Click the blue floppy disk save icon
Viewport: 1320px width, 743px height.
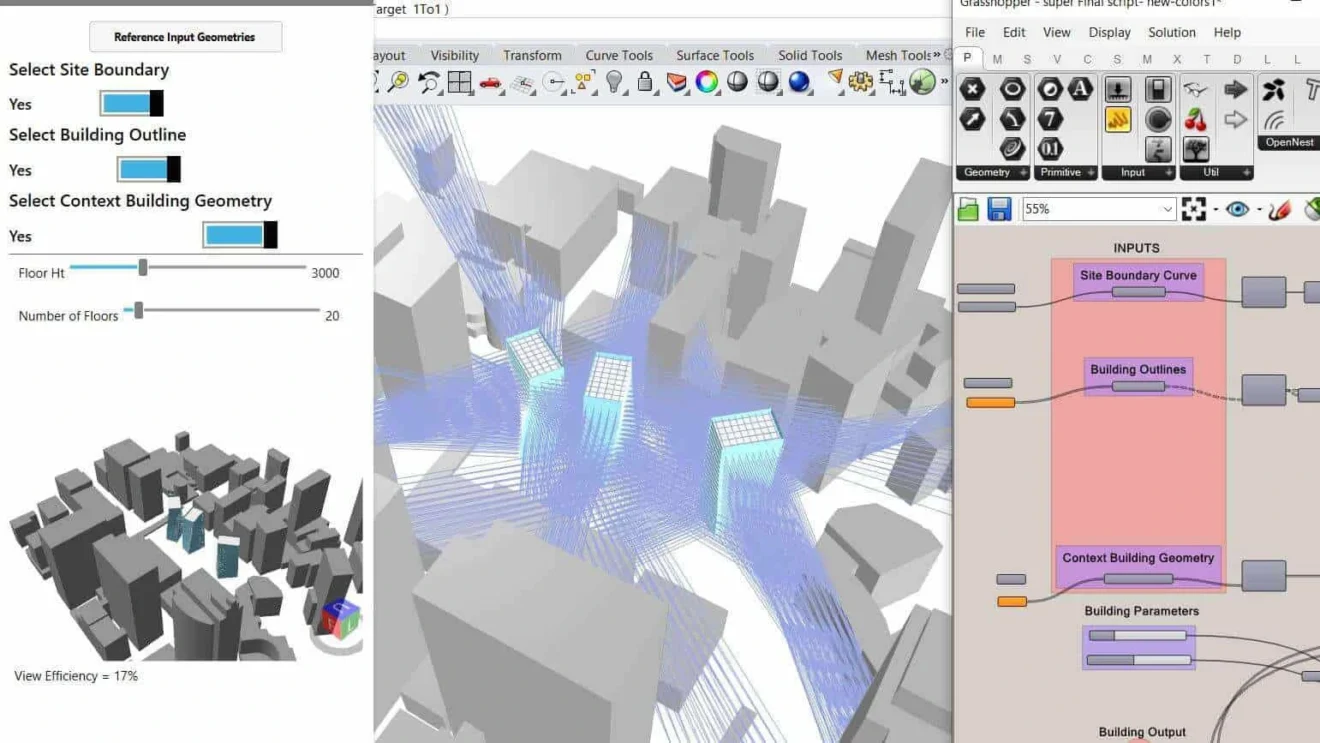pyautogui.click(x=999, y=209)
